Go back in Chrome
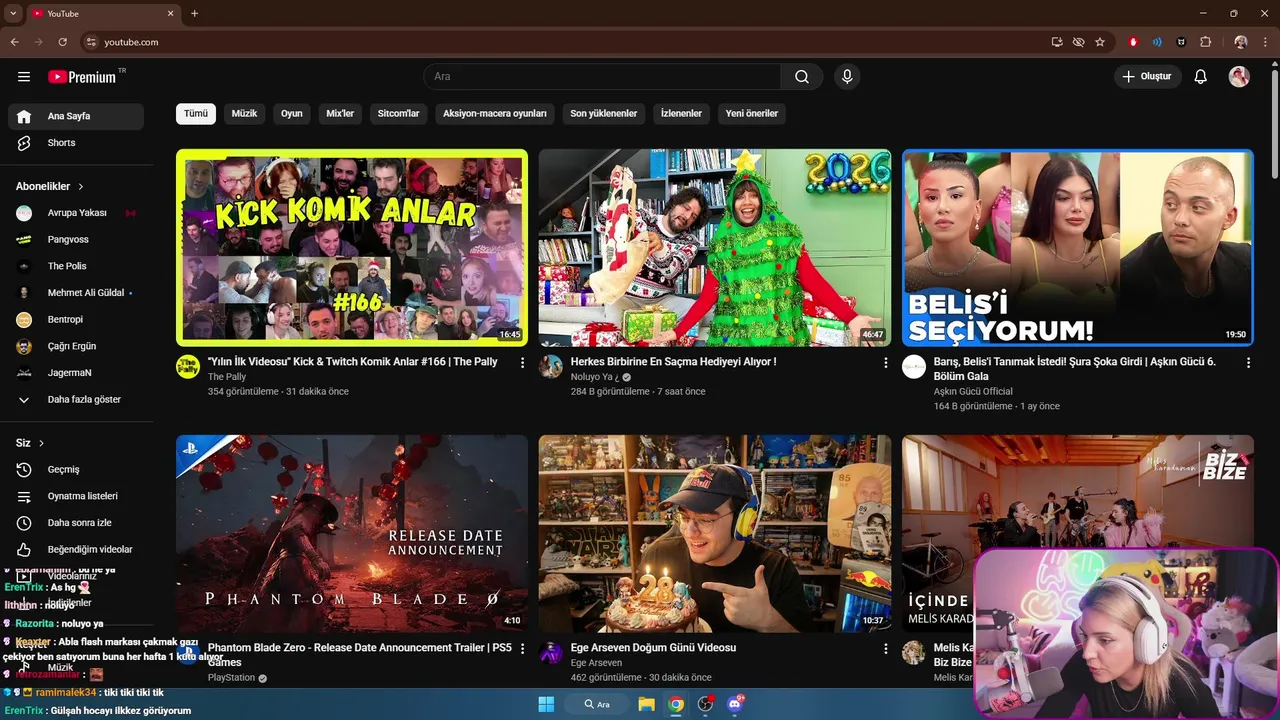This screenshot has width=1280, height=720. tap(14, 42)
